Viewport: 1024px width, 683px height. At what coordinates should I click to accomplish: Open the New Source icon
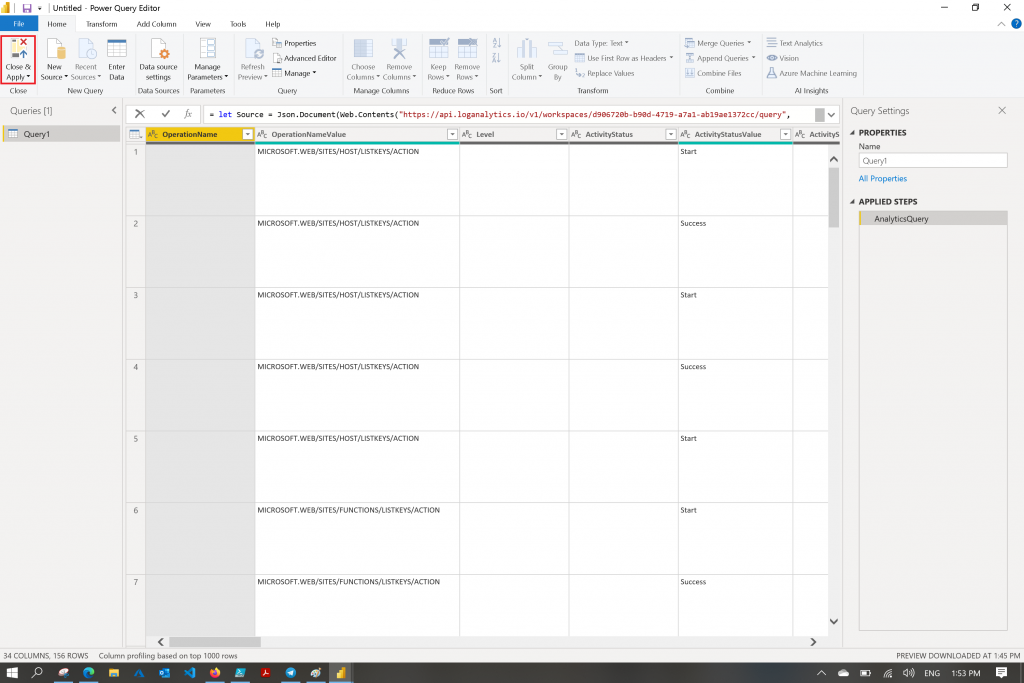click(x=54, y=50)
